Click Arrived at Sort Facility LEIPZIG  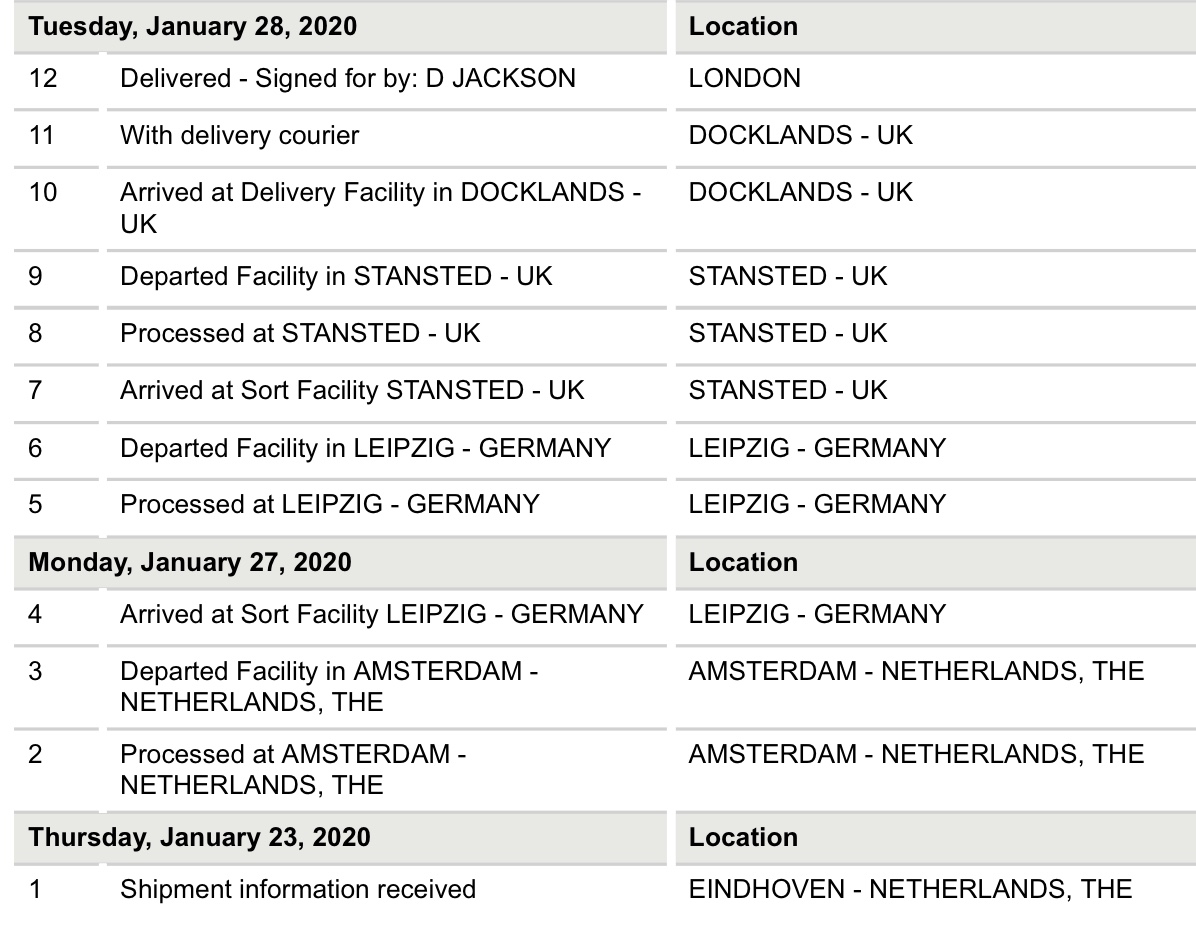[x=381, y=614]
